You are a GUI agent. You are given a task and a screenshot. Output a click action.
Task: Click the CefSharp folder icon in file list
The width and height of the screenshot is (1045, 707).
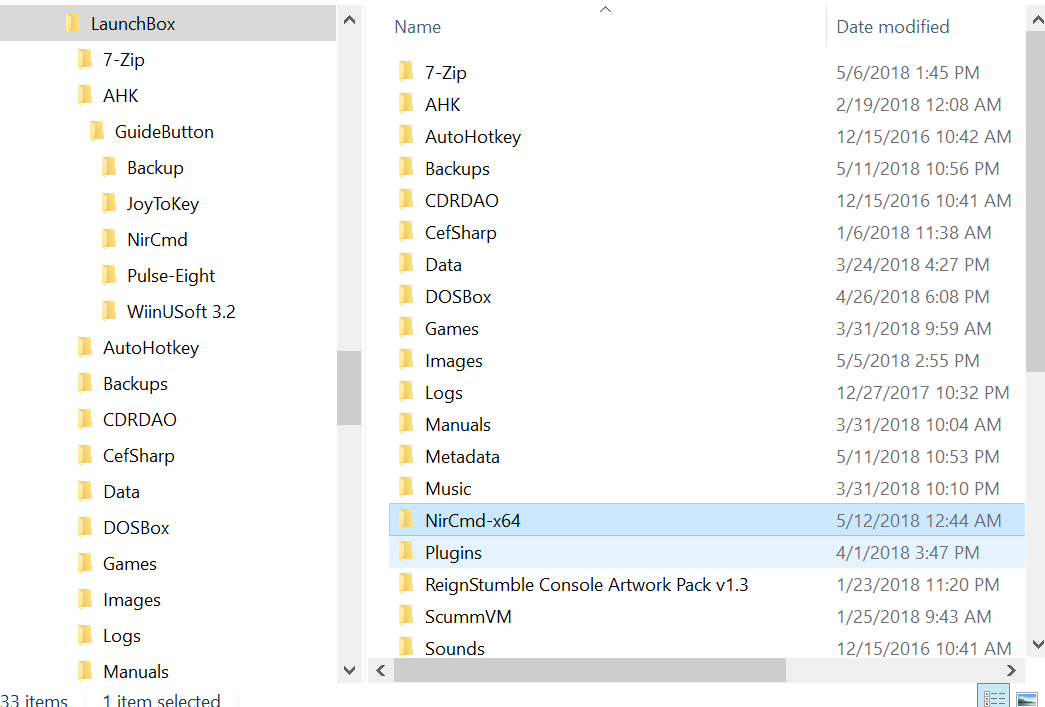coord(406,232)
